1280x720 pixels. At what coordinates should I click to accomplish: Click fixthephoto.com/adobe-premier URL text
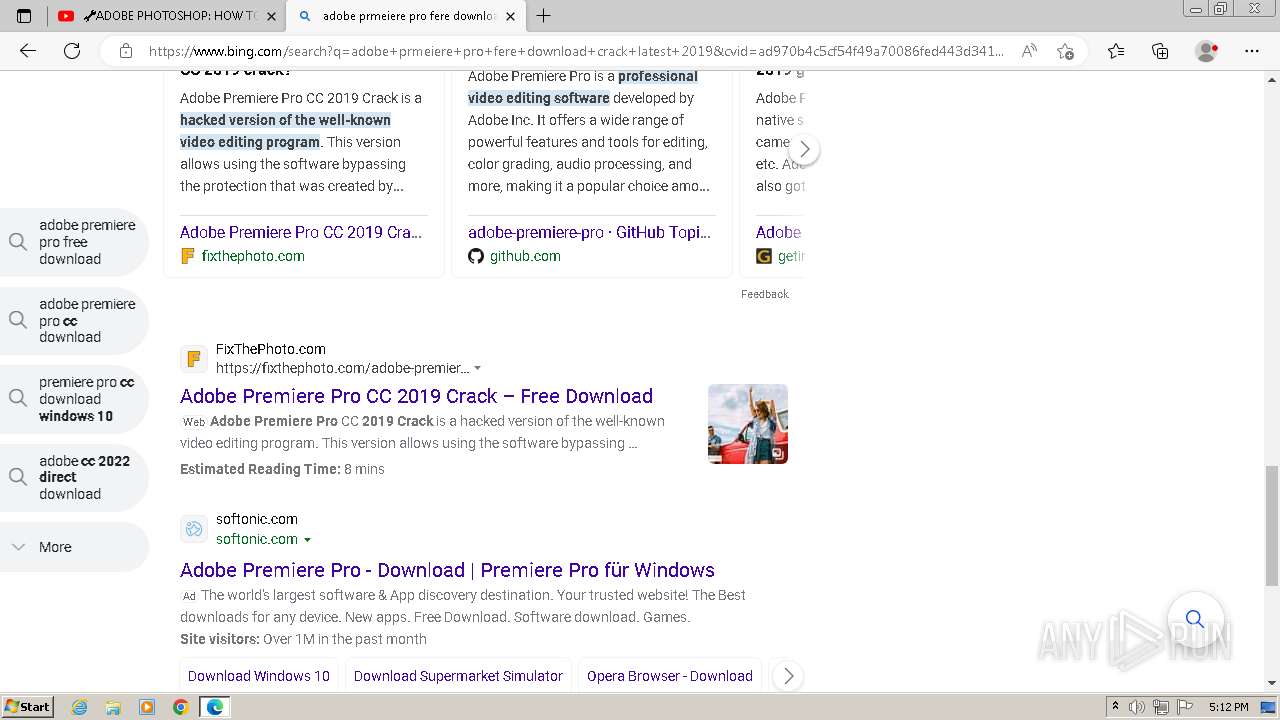[x=343, y=368]
